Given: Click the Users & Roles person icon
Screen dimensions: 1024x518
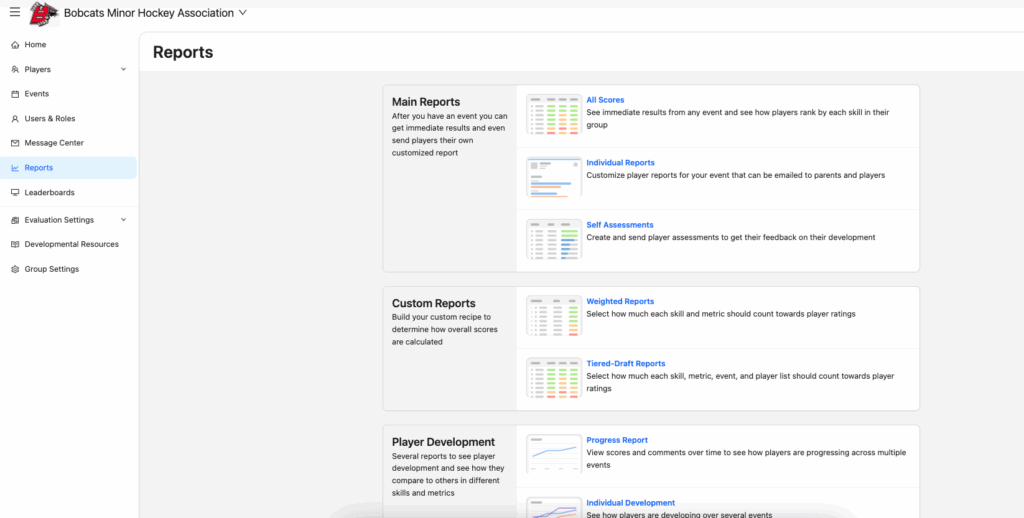Looking at the screenshot, I should (15, 119).
